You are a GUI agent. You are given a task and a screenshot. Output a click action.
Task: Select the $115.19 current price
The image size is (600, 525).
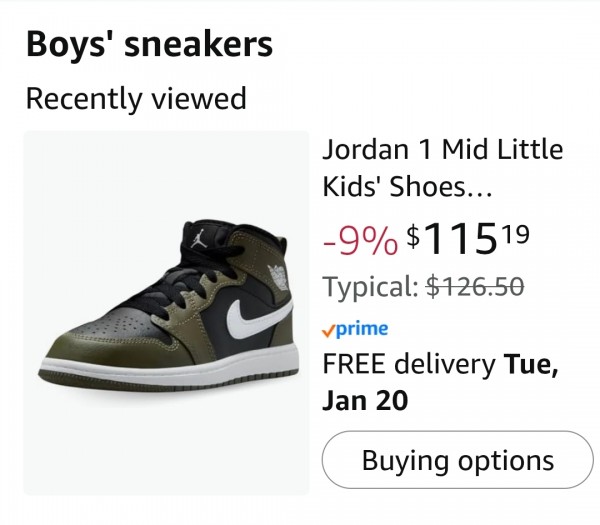(x=467, y=238)
